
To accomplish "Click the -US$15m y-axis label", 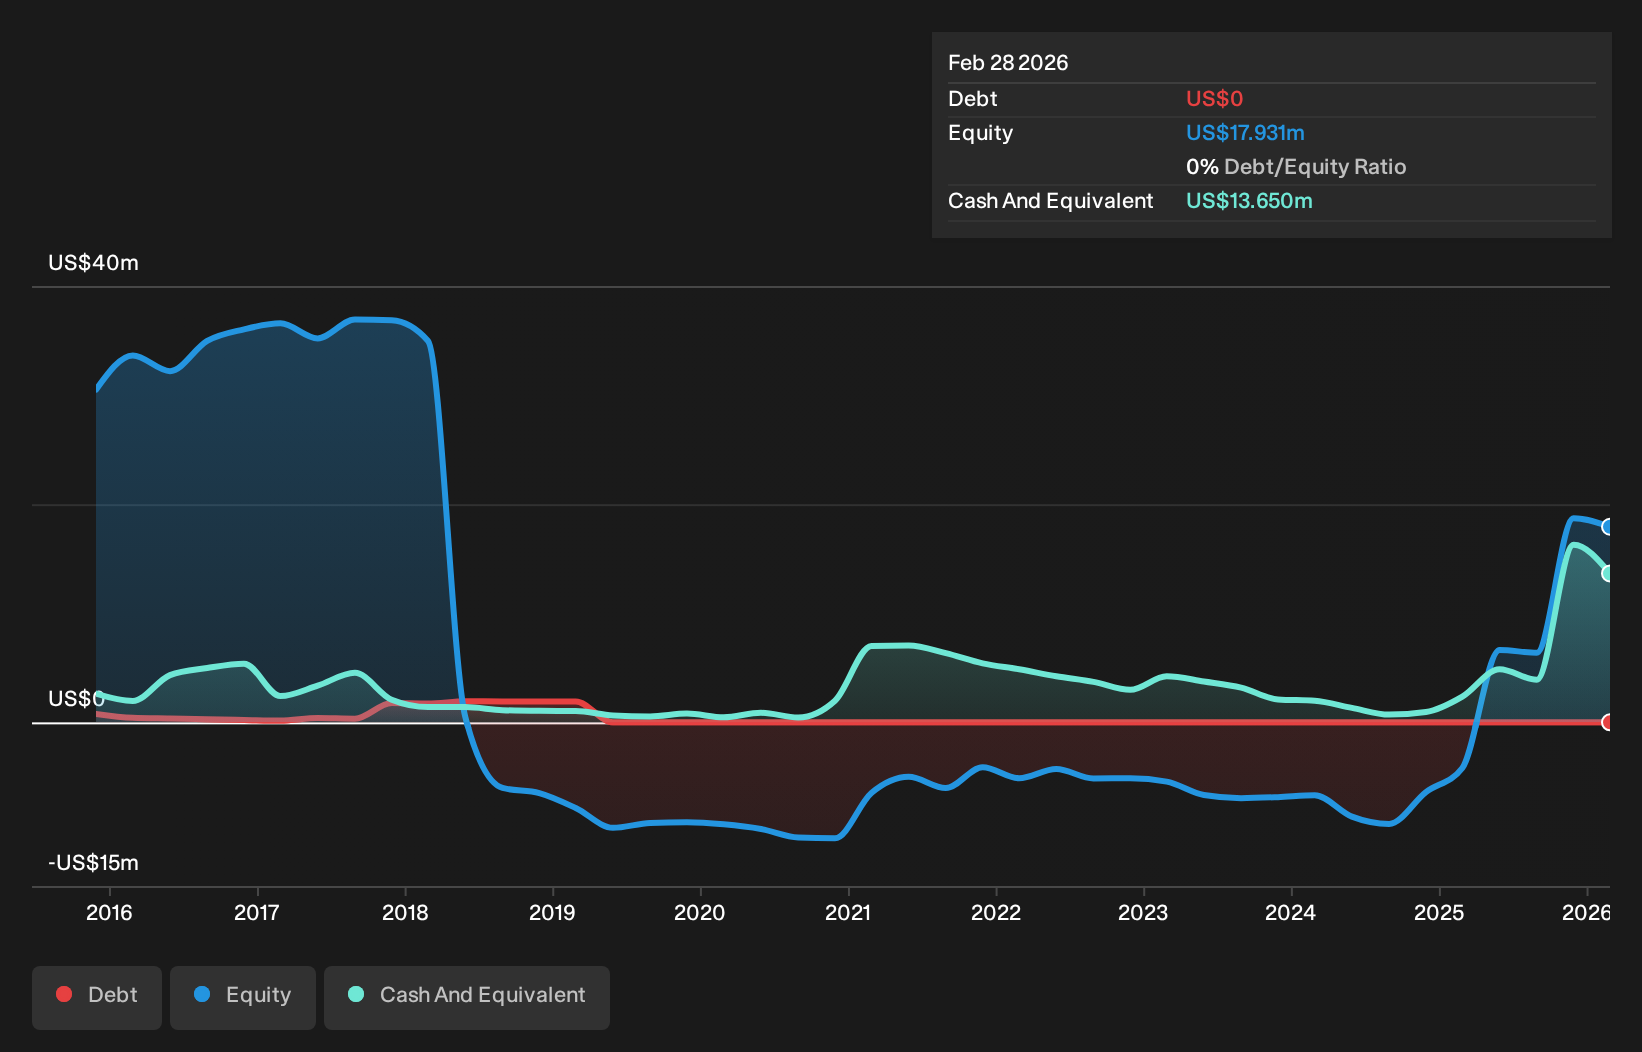I will pyautogui.click(x=94, y=863).
